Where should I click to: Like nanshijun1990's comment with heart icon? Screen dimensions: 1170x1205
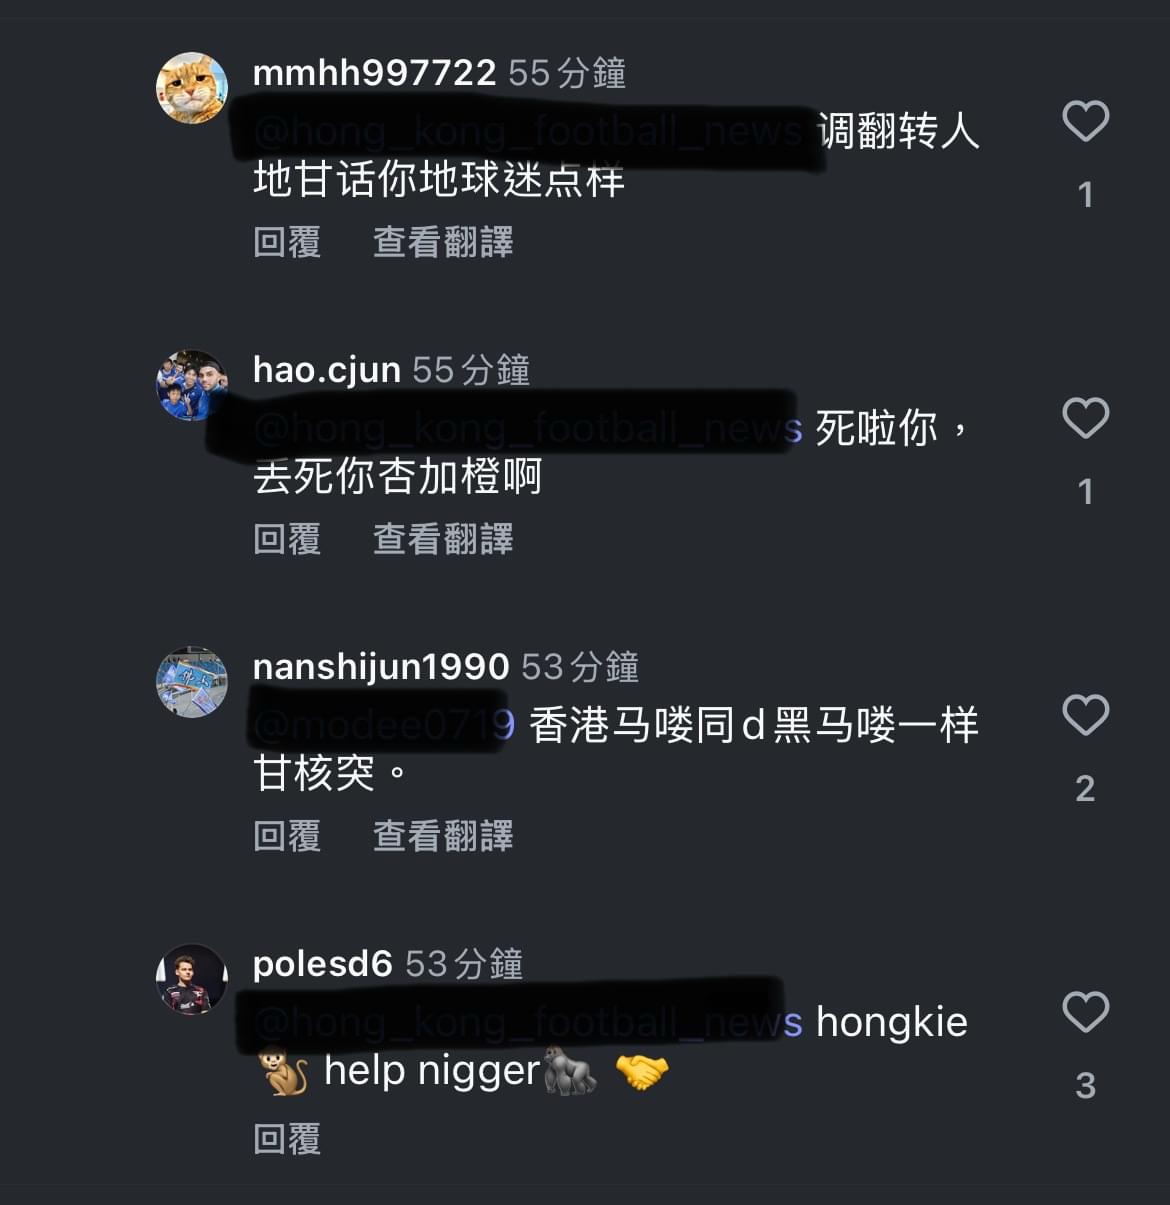pyautogui.click(x=1085, y=716)
